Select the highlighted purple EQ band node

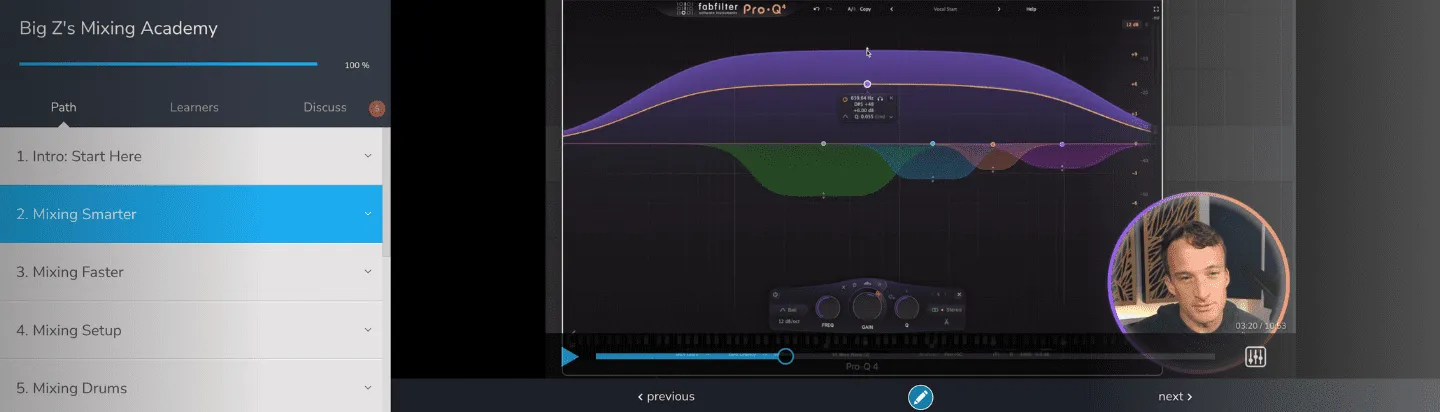(x=867, y=84)
